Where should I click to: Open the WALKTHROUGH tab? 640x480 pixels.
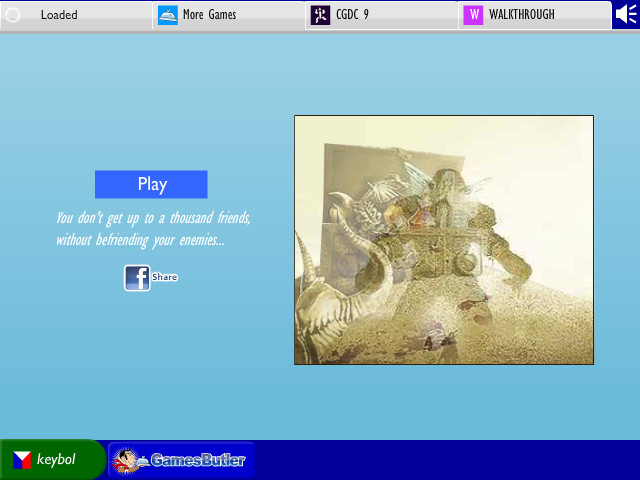coord(535,15)
